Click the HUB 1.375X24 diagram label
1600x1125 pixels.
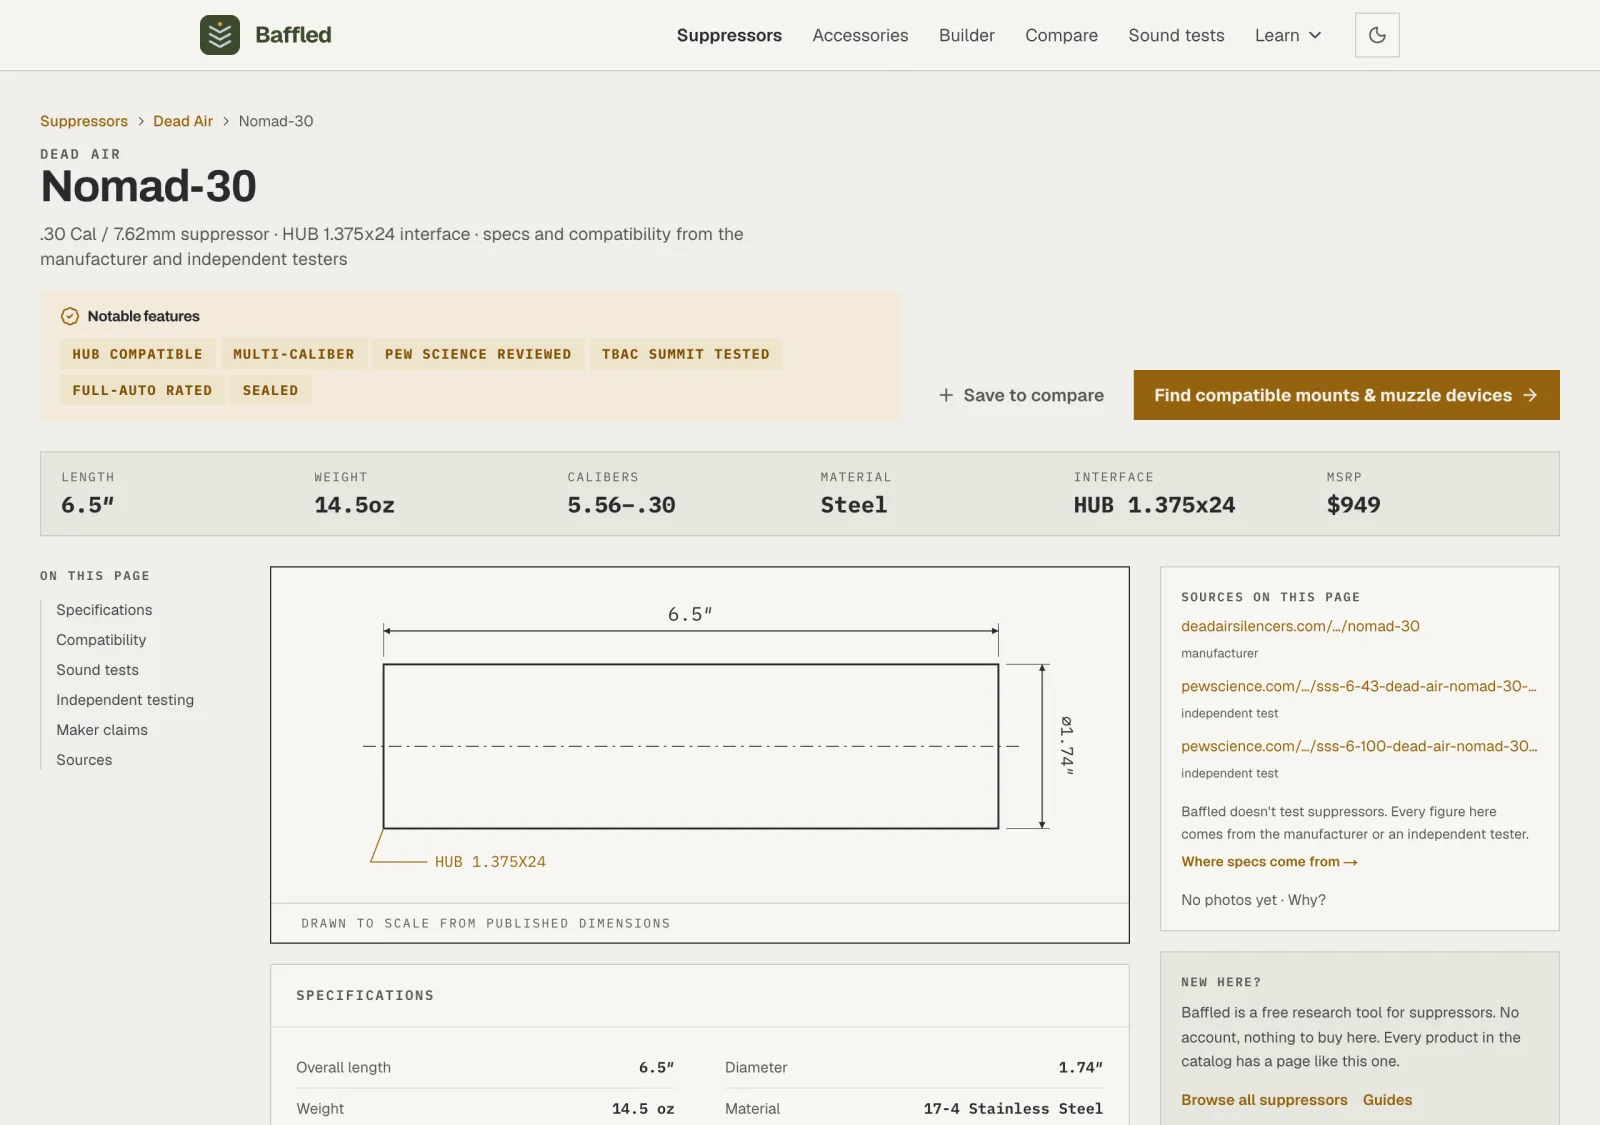pyautogui.click(x=490, y=862)
